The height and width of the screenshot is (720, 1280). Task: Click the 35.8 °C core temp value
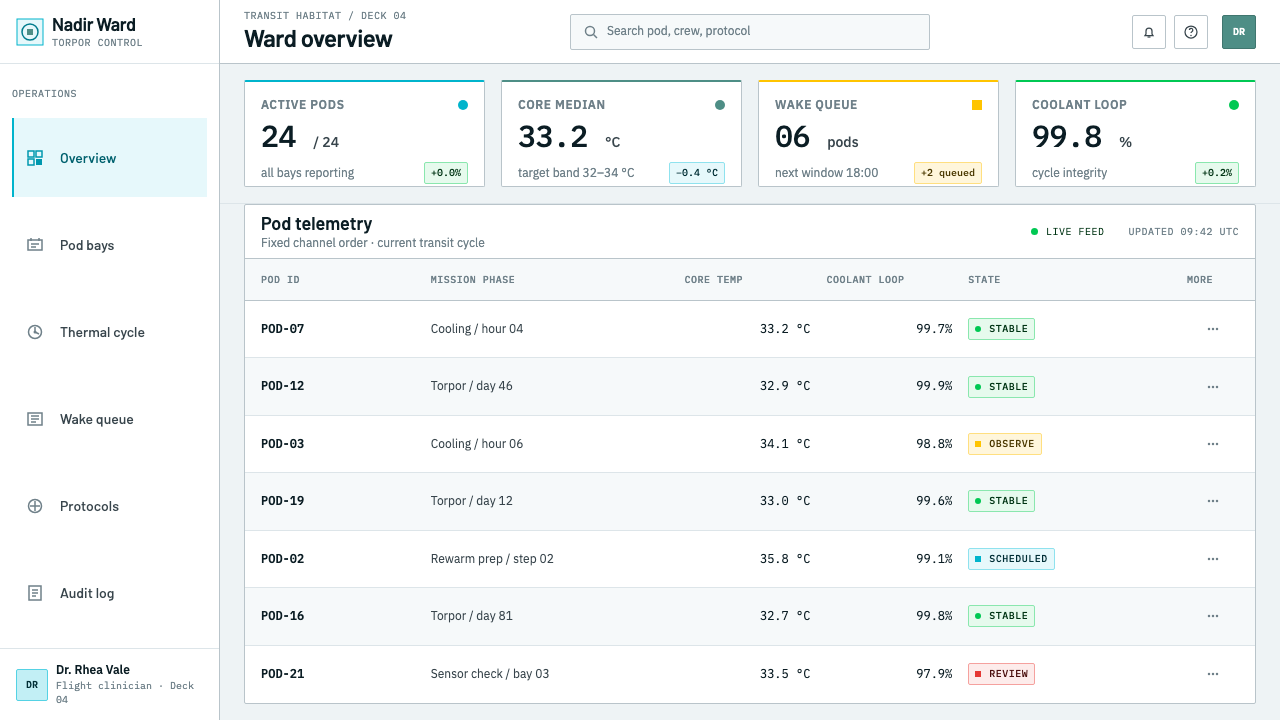point(785,559)
